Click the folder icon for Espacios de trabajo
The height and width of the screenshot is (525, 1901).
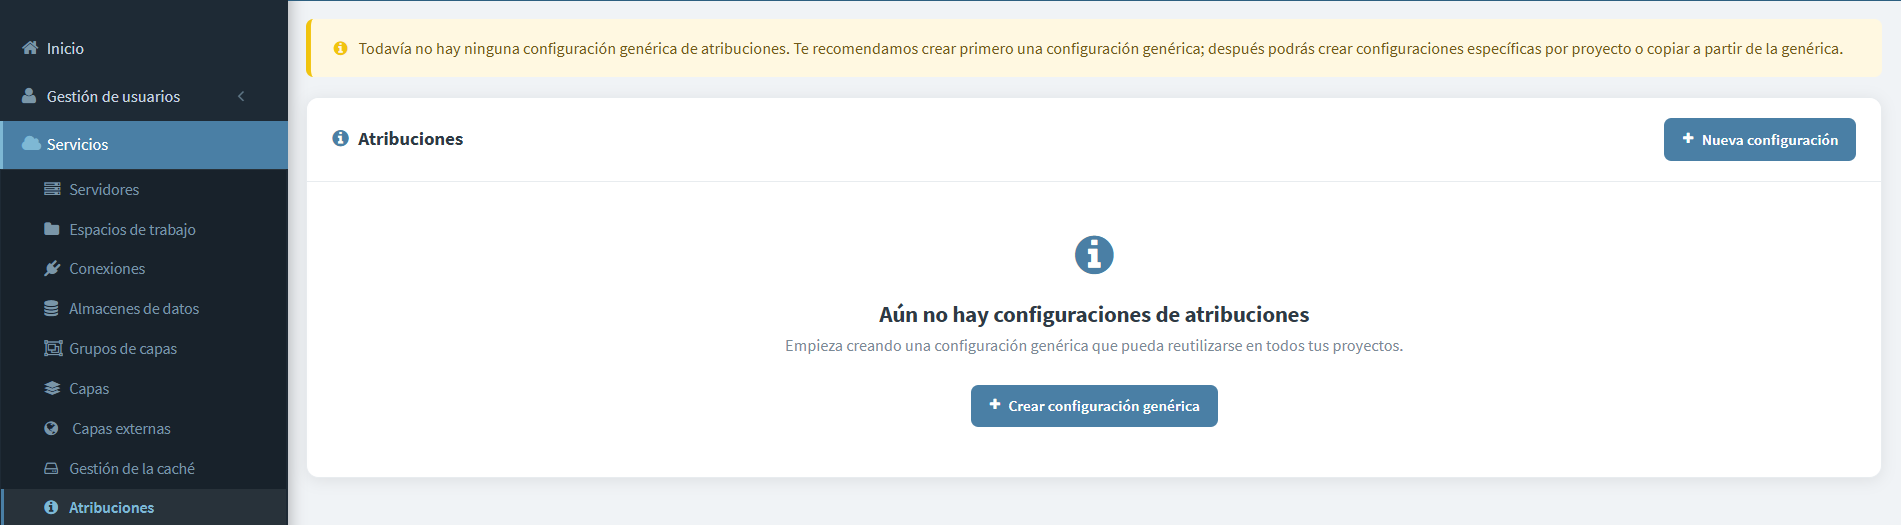52,229
